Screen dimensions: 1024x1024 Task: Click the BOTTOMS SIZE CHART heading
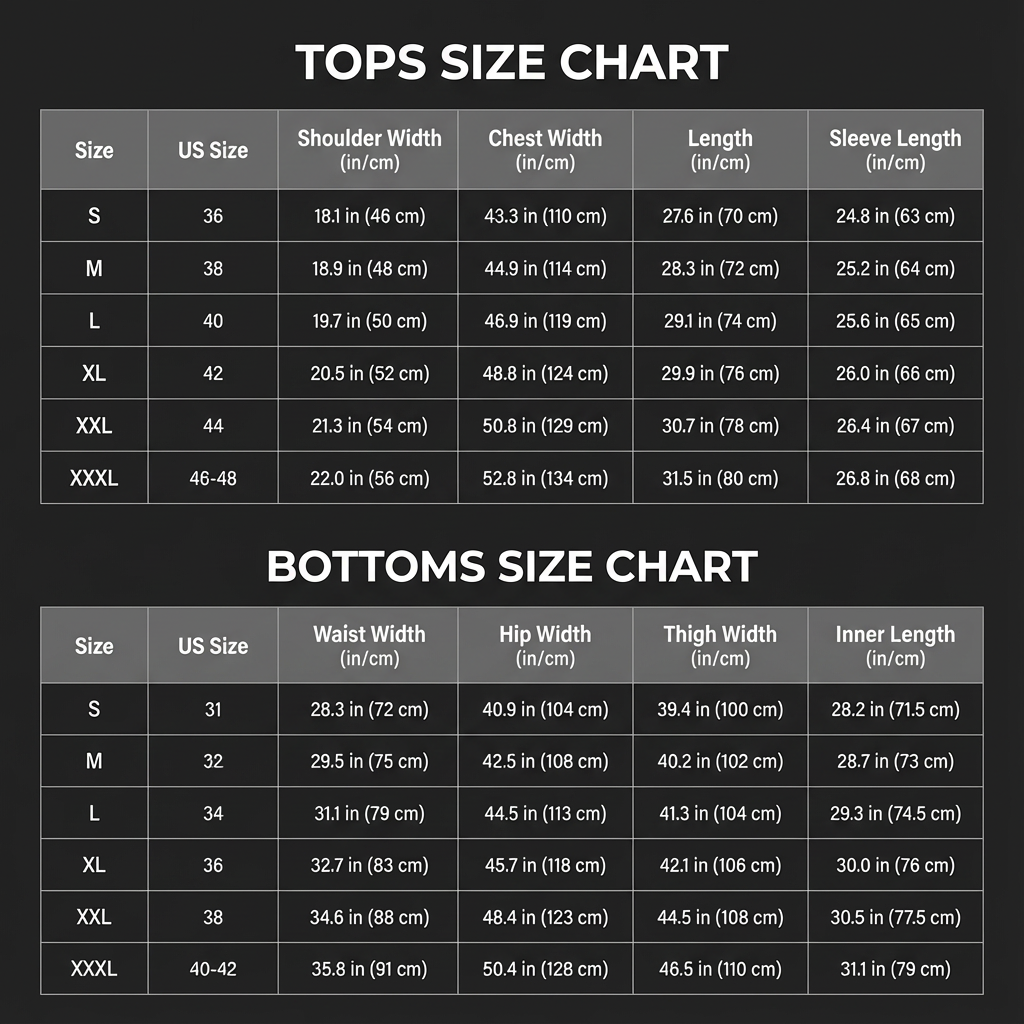click(x=511, y=566)
